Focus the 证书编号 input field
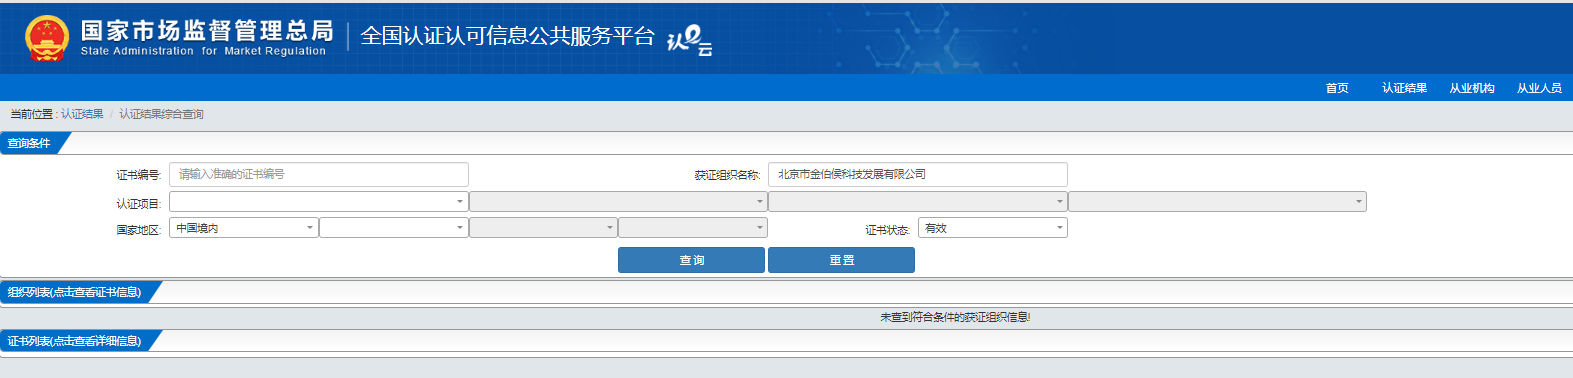Screen dimensions: 1573x378 tap(319, 174)
